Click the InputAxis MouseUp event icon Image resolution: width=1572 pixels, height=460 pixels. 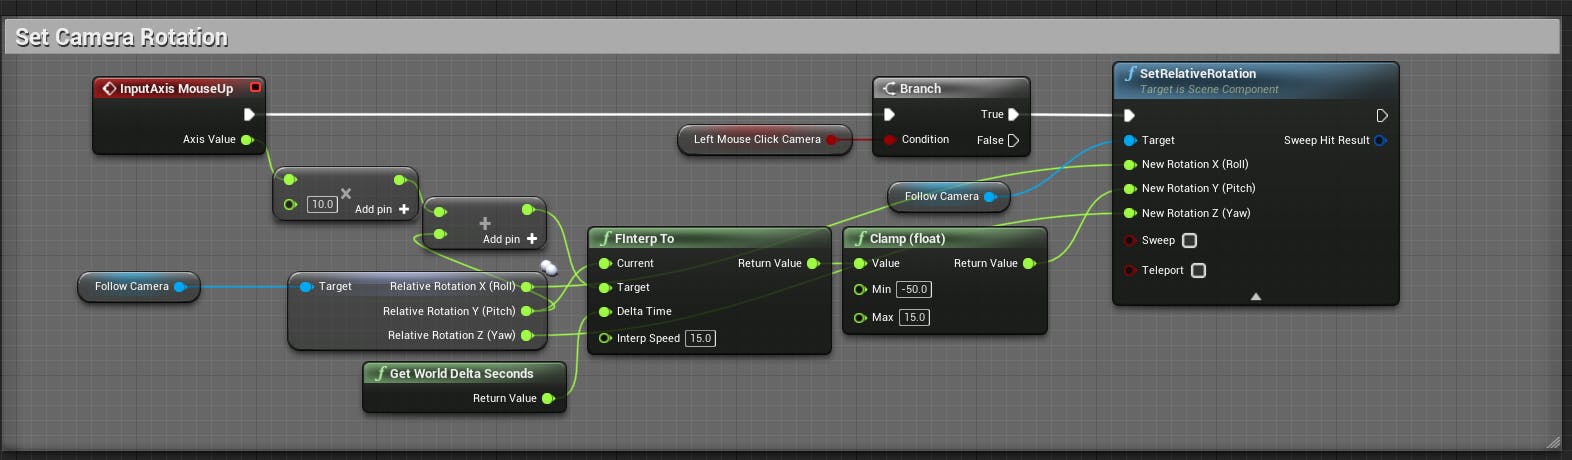point(109,88)
